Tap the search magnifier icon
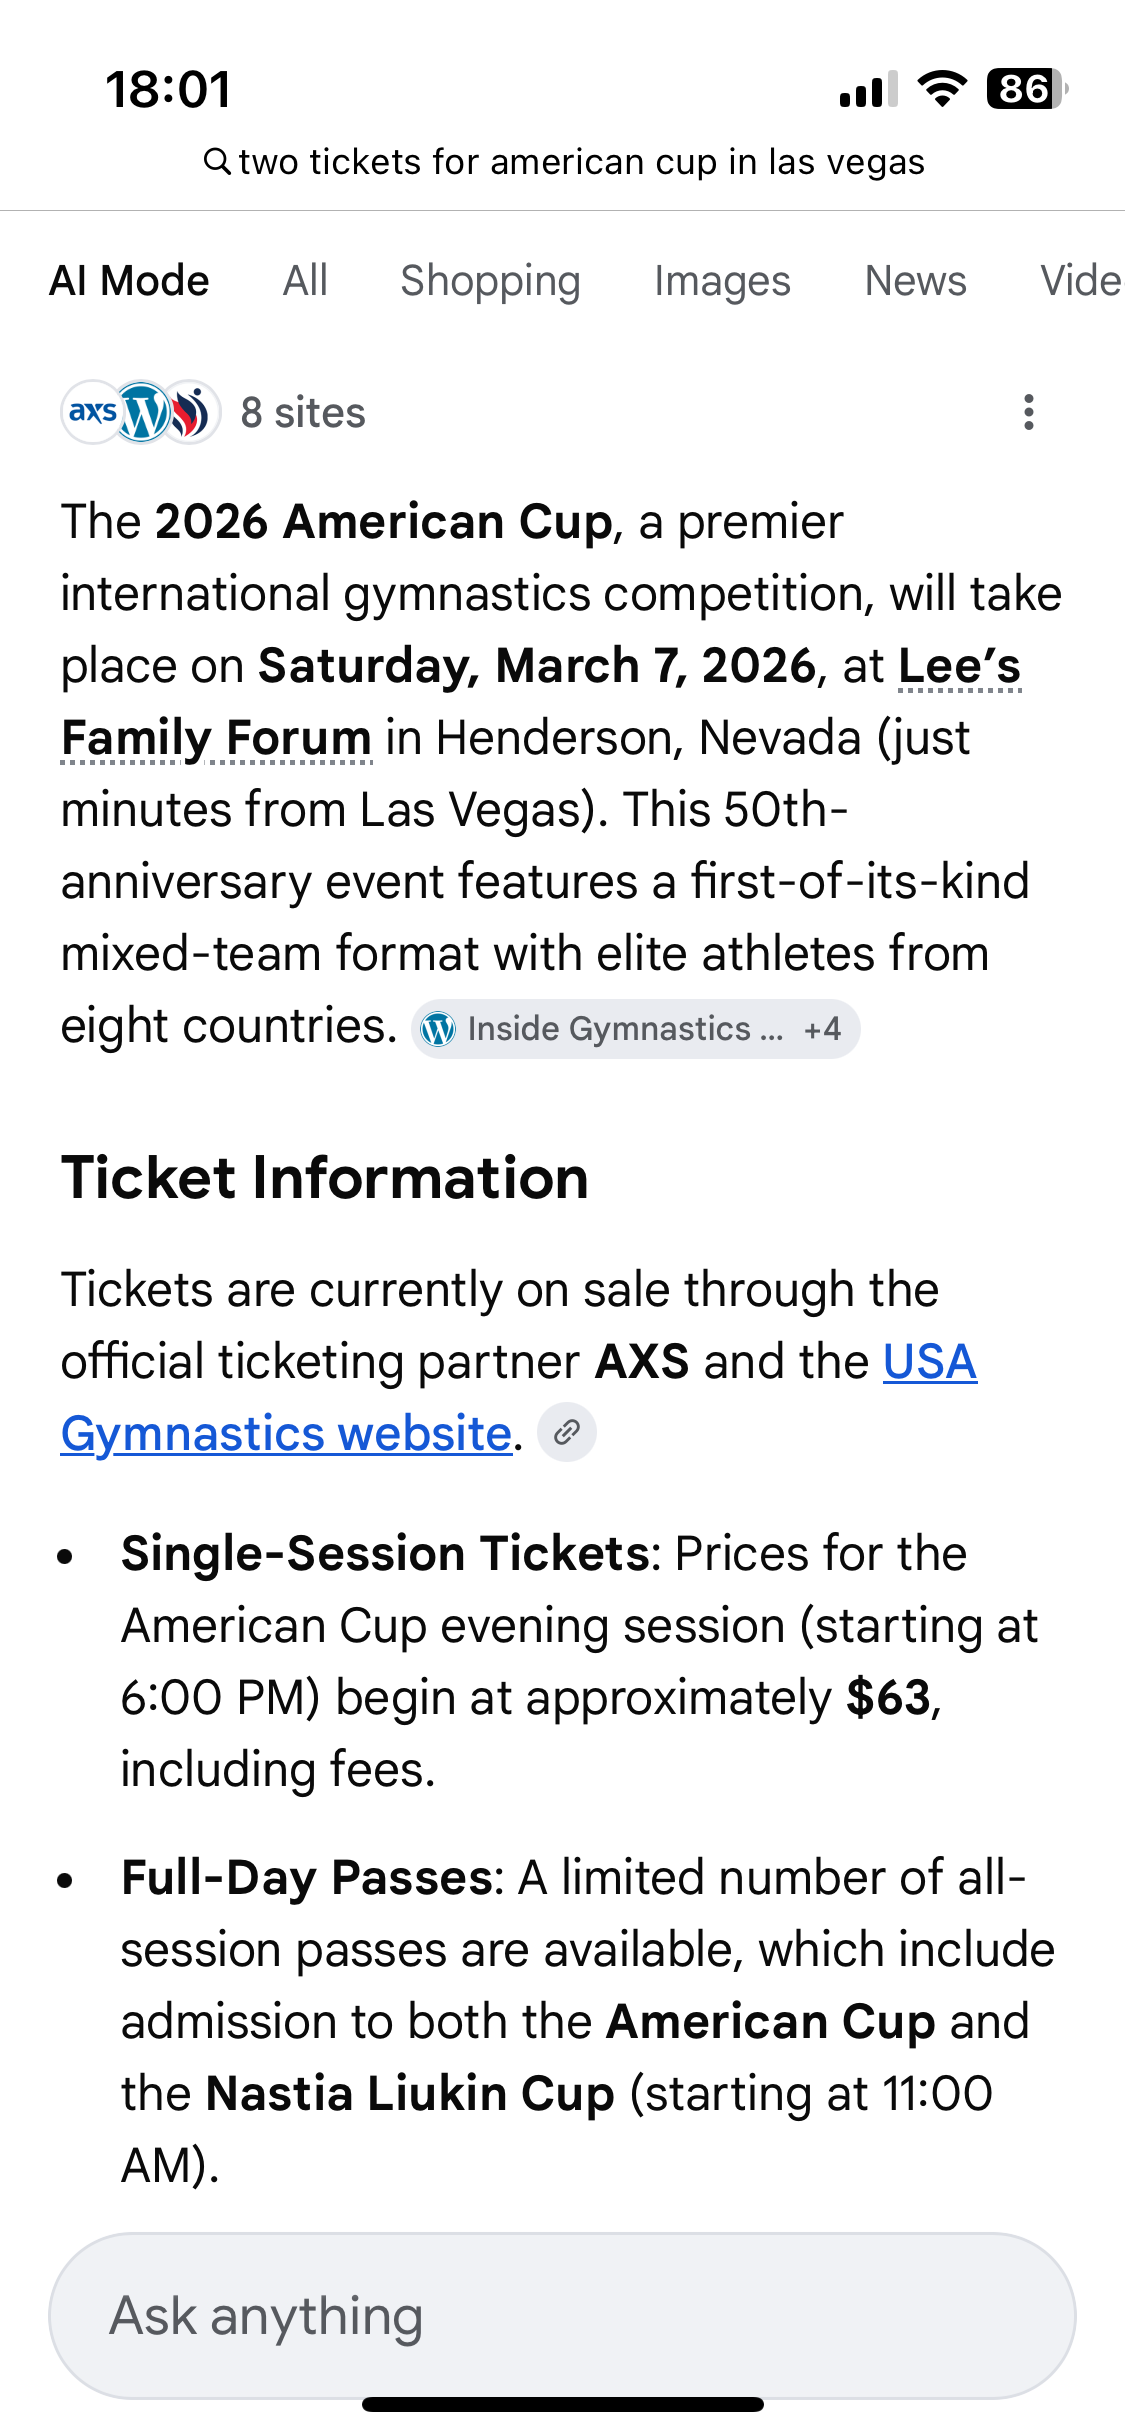Screen dimensions: 1125x2436 tap(216, 161)
